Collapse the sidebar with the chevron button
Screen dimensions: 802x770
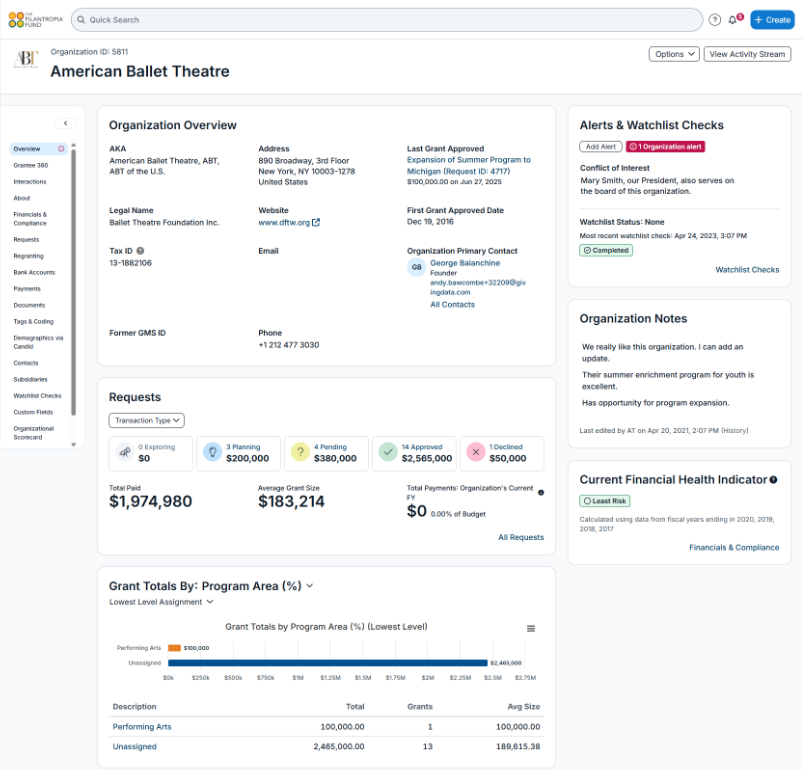(x=65, y=123)
